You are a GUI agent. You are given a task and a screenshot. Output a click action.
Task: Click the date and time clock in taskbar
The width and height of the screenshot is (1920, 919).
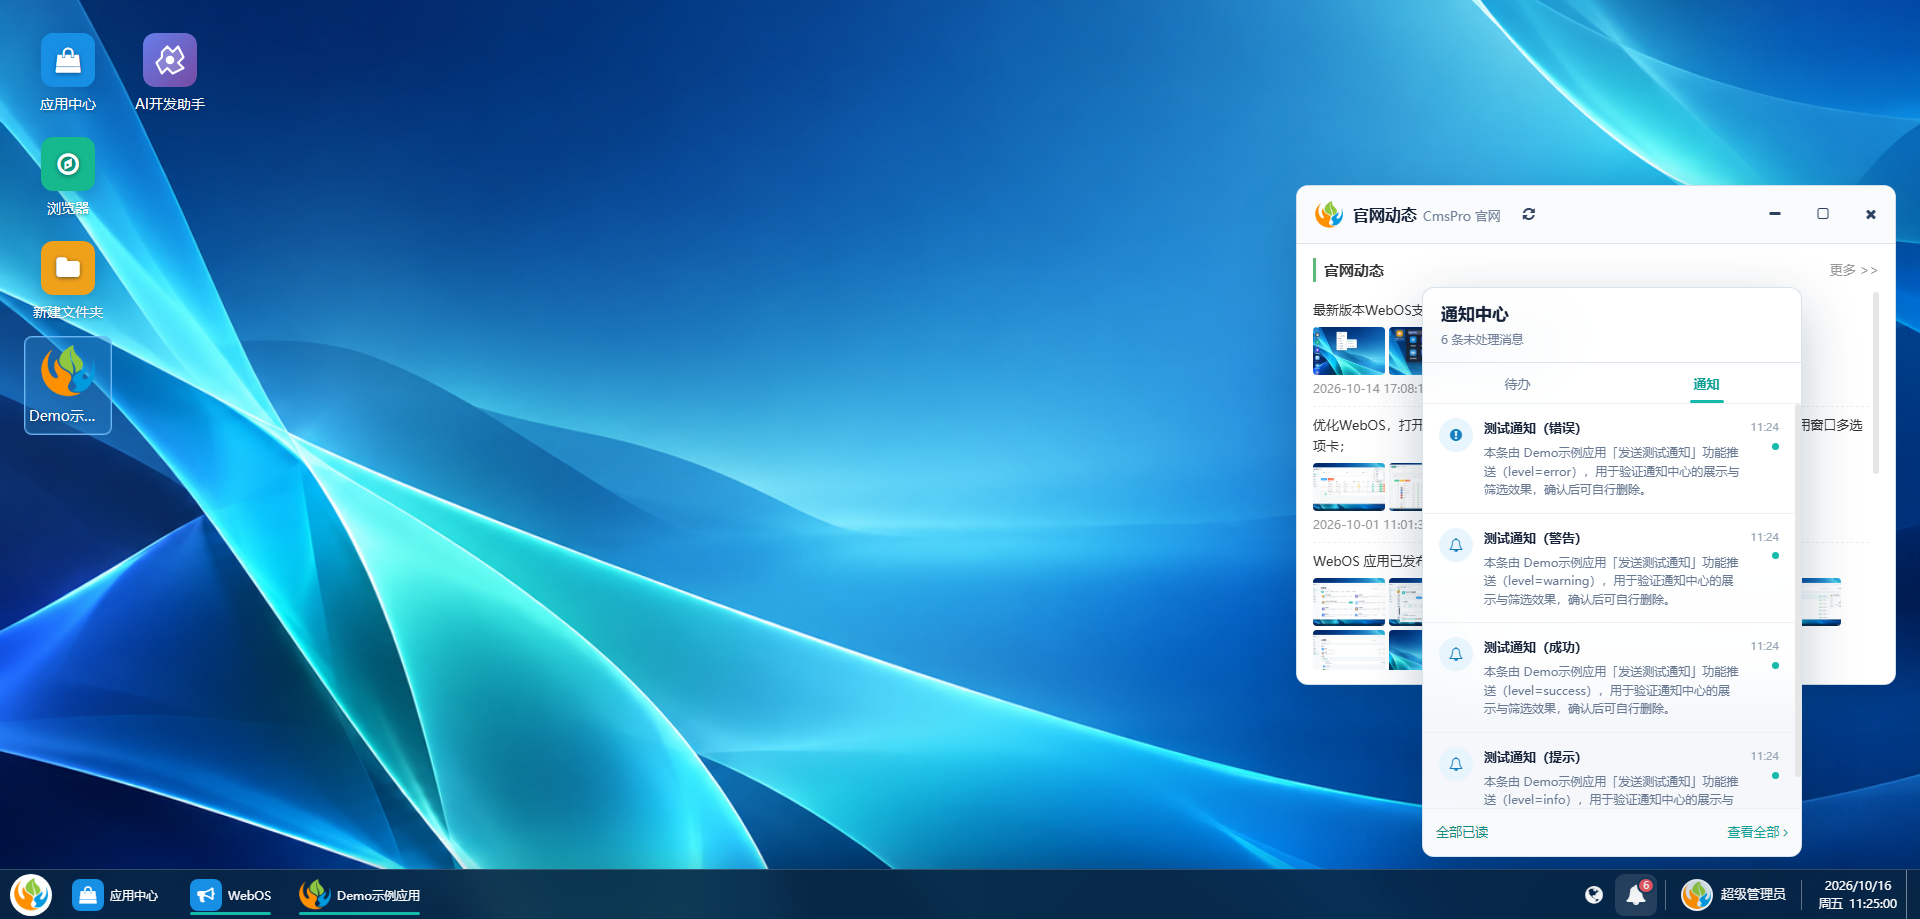1857,895
